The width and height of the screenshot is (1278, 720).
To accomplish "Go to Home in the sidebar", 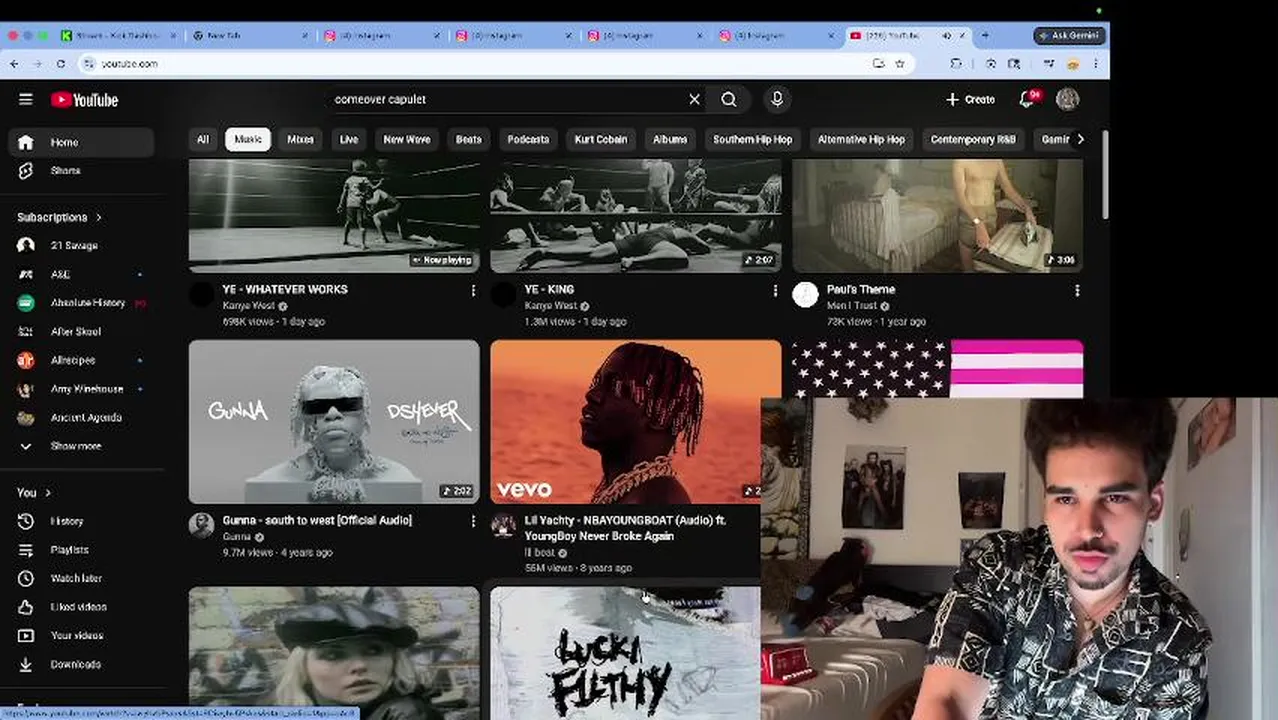I will click(82, 142).
